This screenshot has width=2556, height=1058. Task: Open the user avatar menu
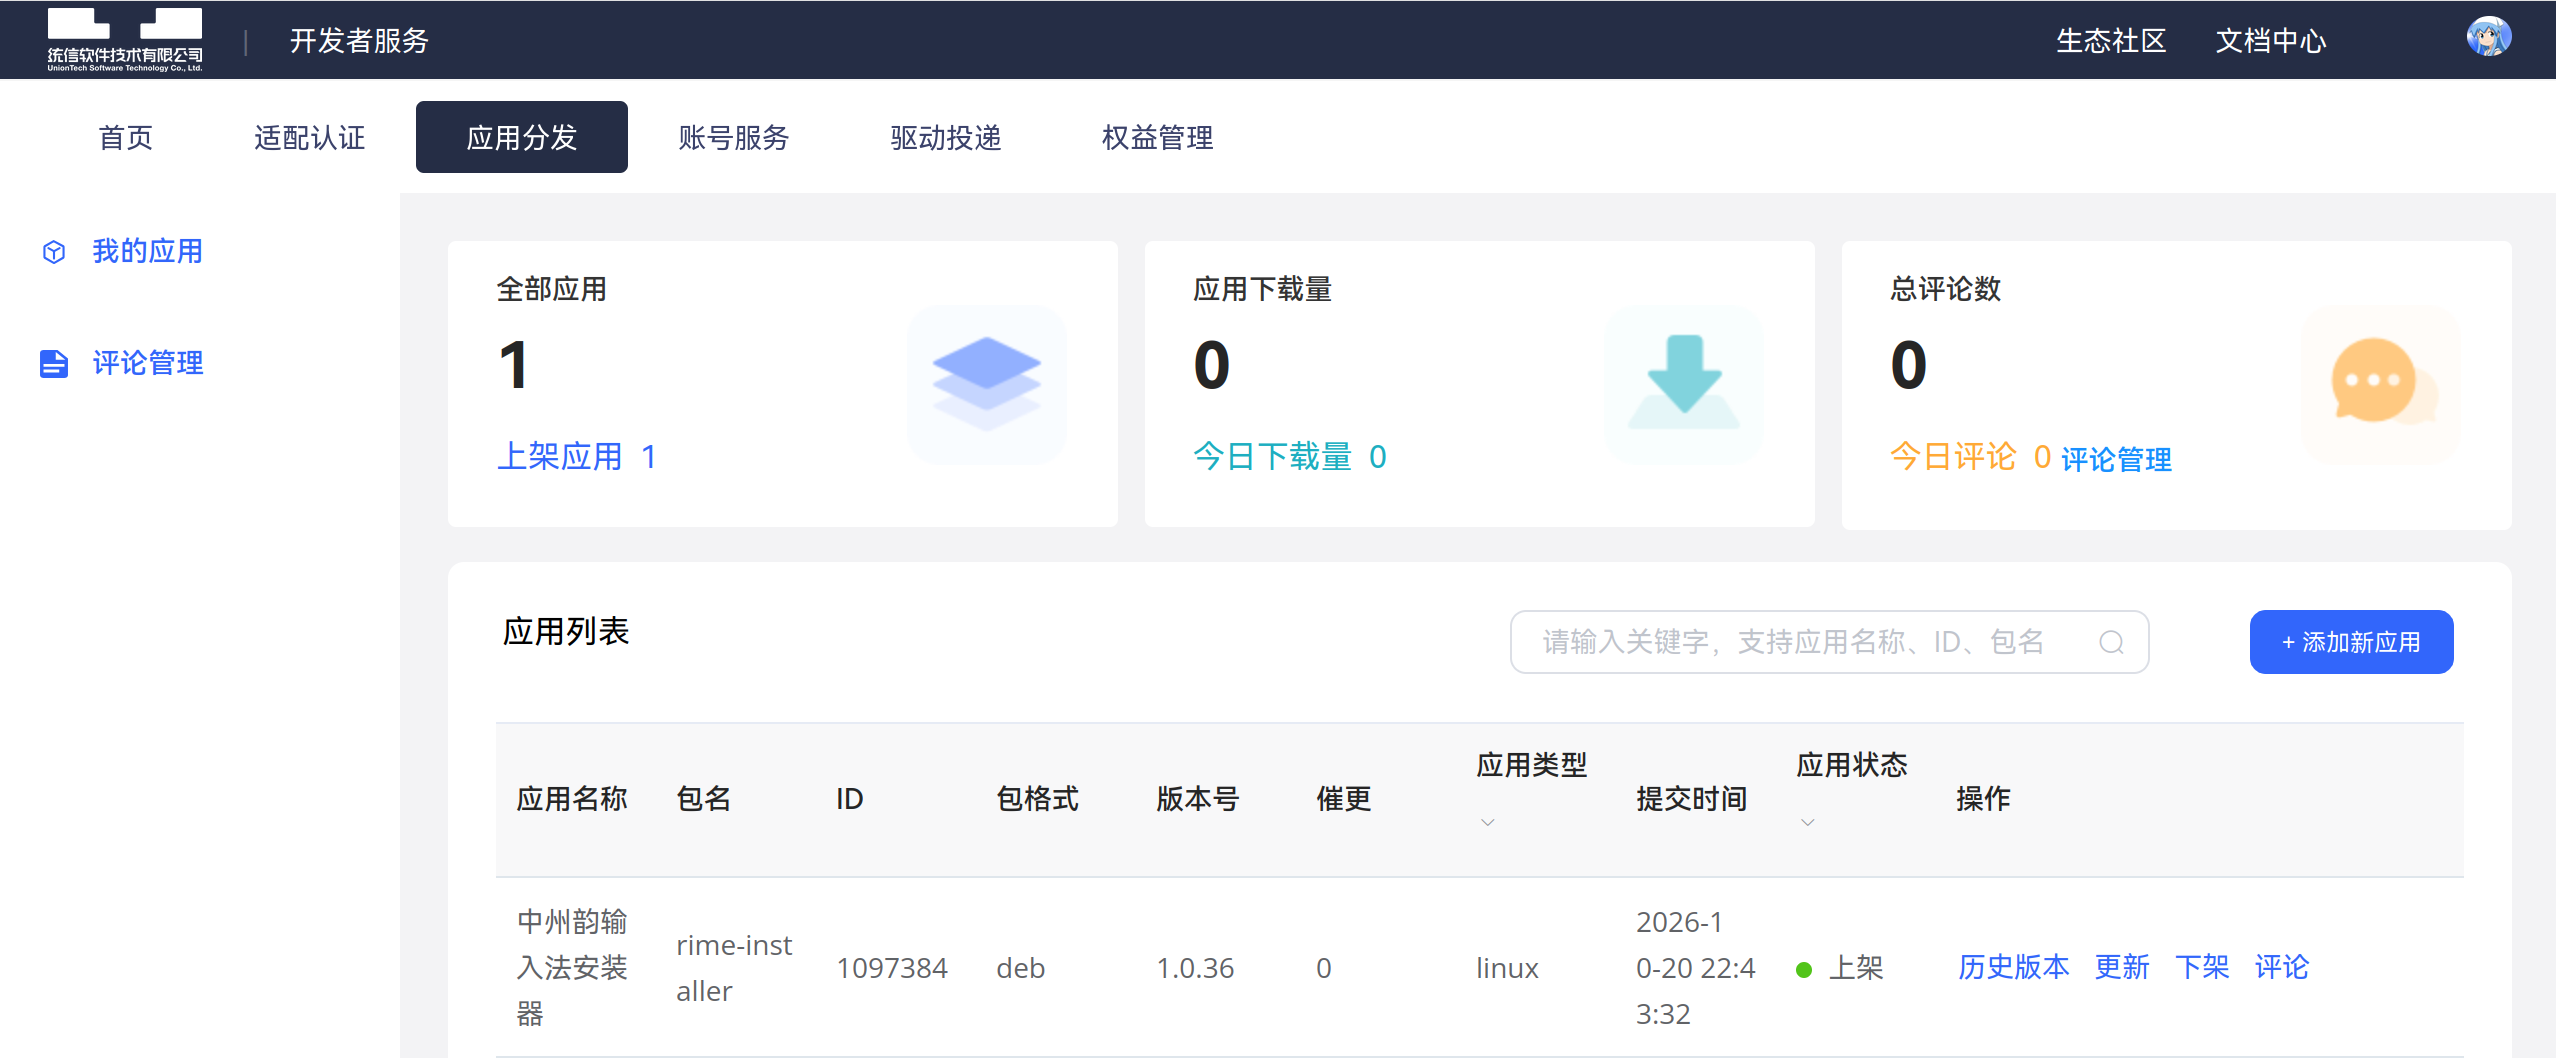2488,38
